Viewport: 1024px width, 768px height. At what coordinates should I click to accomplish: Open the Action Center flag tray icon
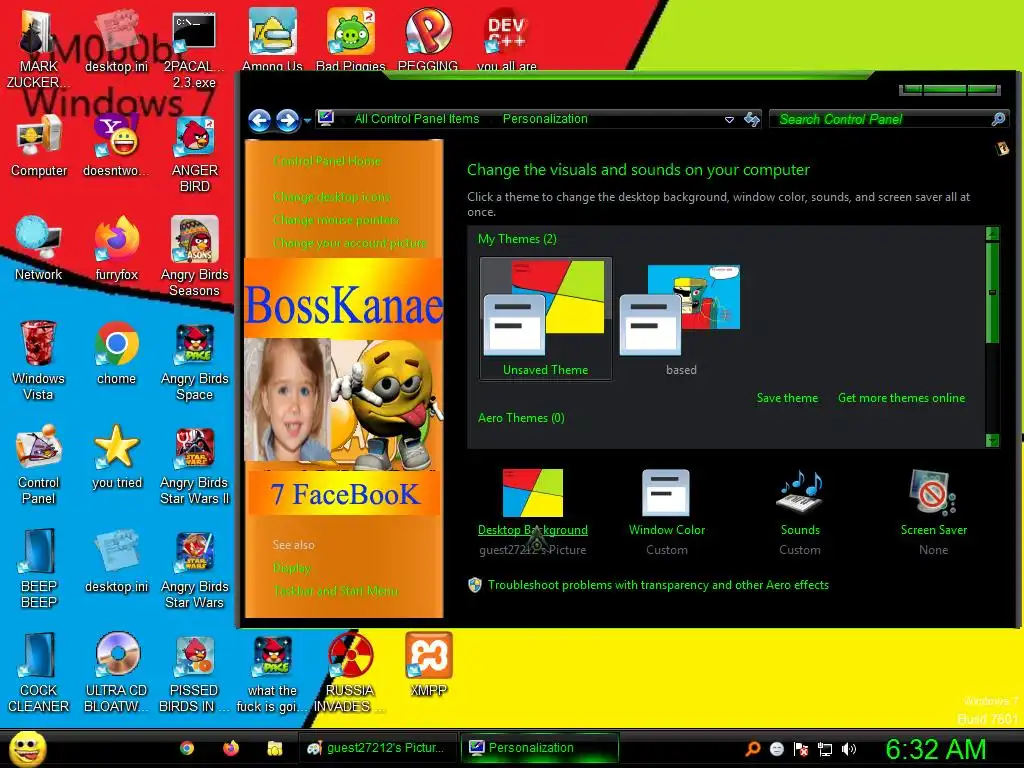click(801, 749)
